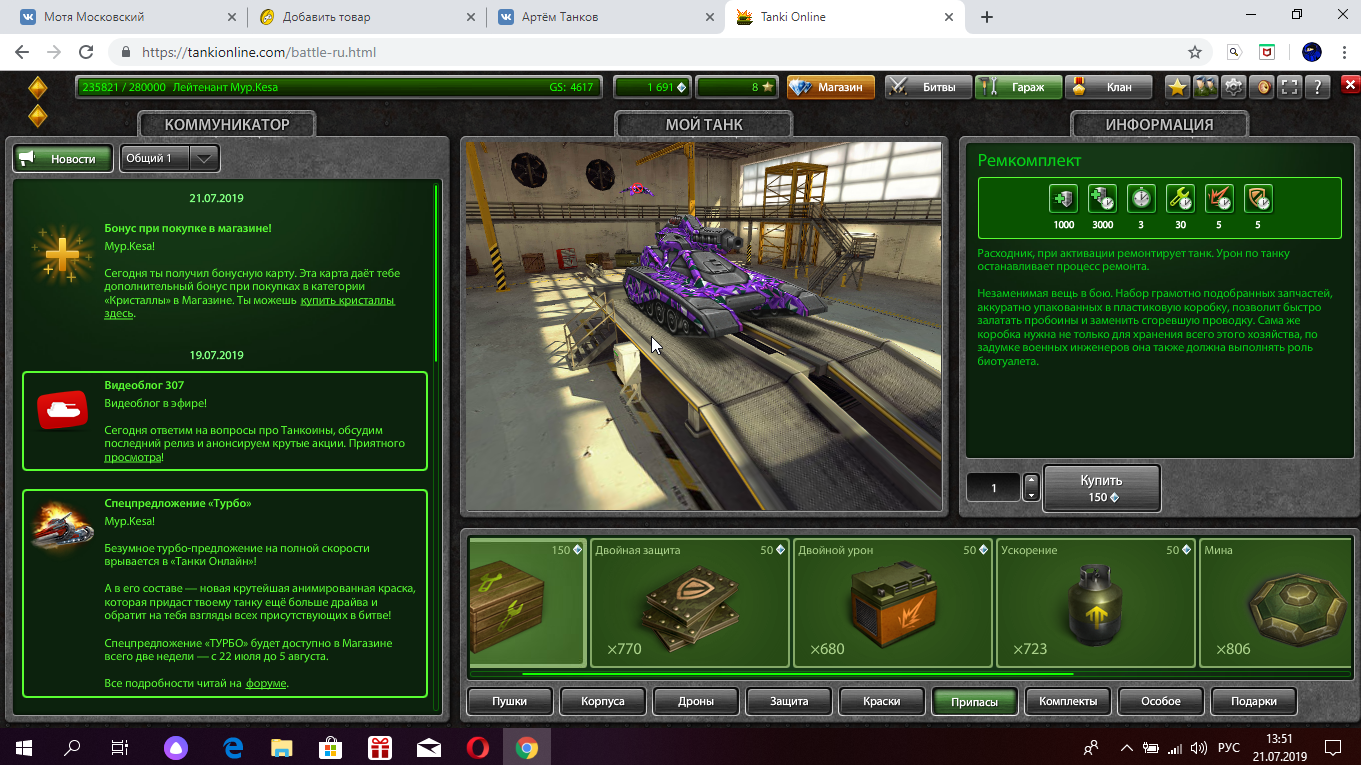Screen dimensions: 1361x765
Task: Click the YouTube Видеоблог 307 icon
Action: (x=62, y=410)
